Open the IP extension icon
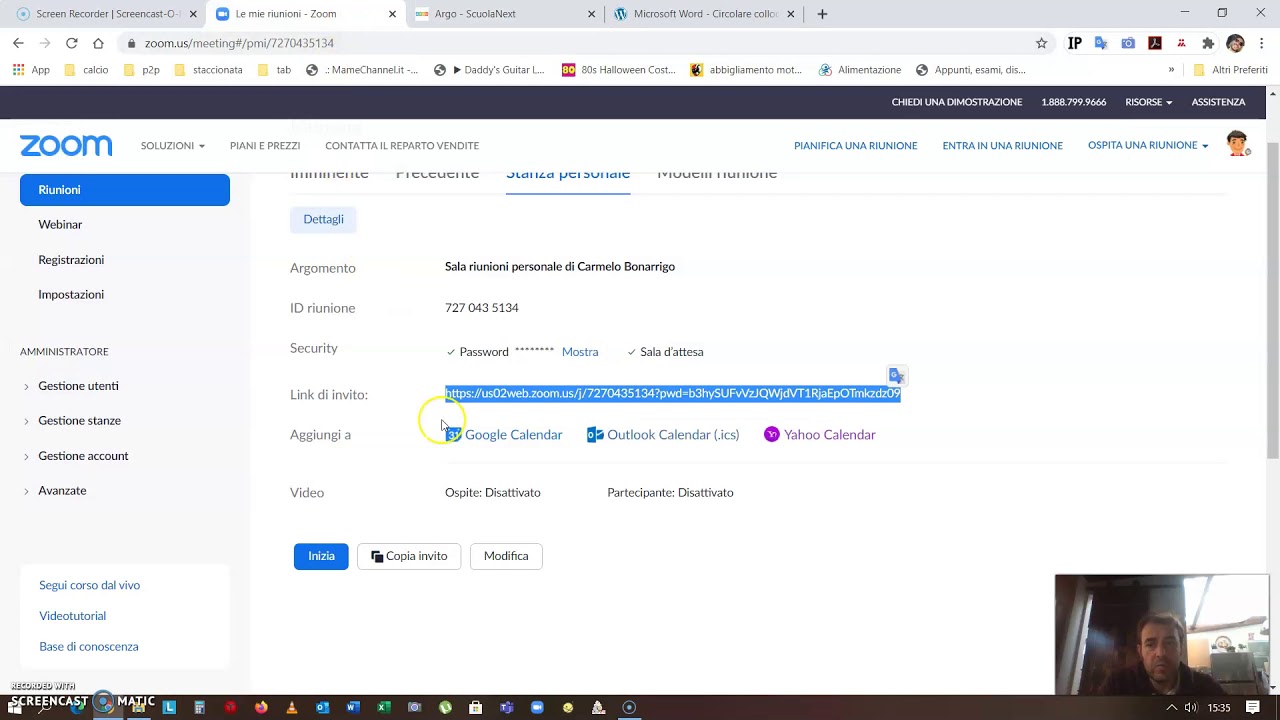 pyautogui.click(x=1075, y=43)
